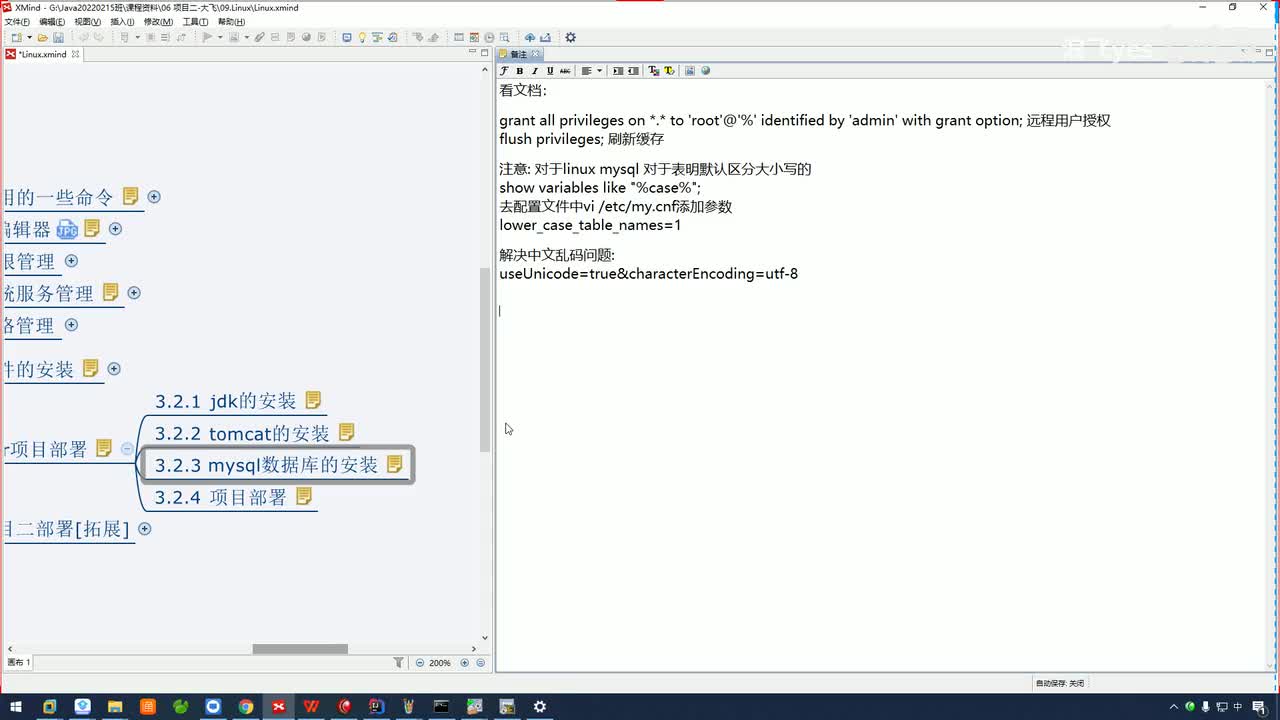Click the new workbook icon in toolbar
Viewport: 1280px width, 720px height.
point(16,38)
